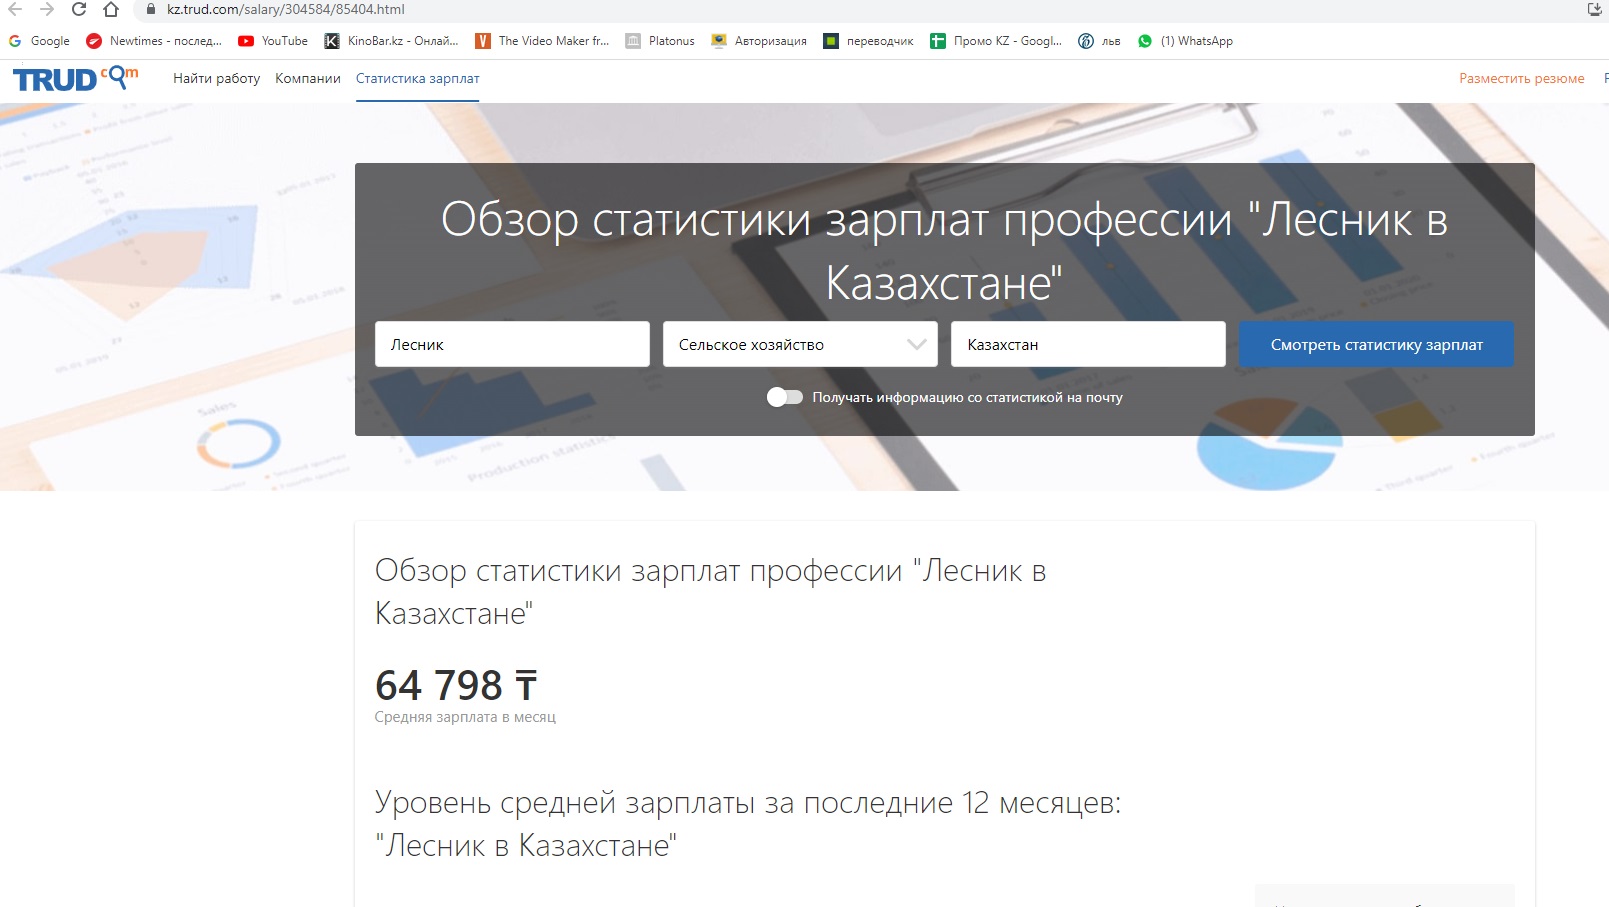Open the переводчик bookmark
1609x907 pixels.
coord(868,41)
